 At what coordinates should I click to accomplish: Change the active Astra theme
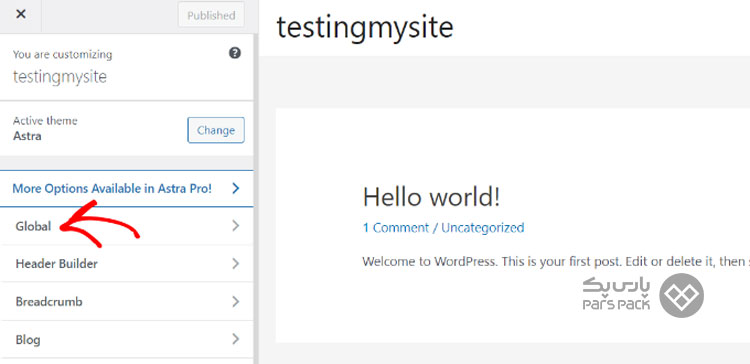pyautogui.click(x=216, y=130)
